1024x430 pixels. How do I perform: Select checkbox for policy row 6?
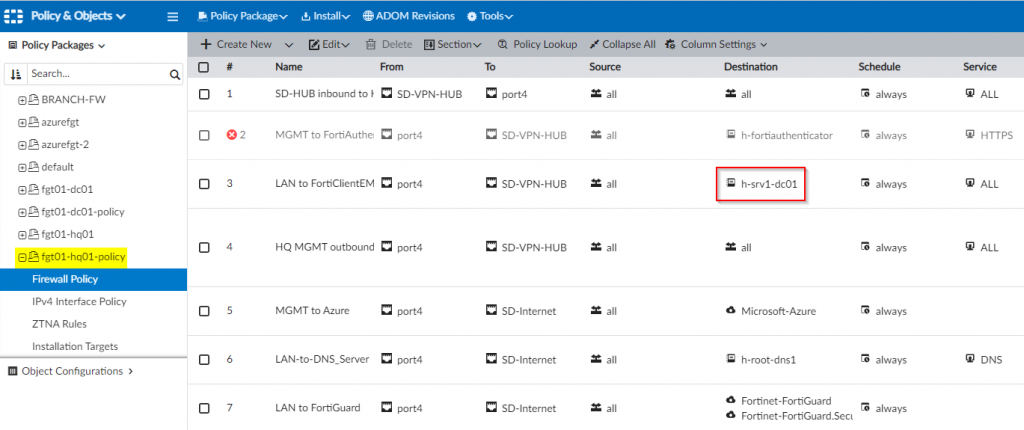coord(204,358)
